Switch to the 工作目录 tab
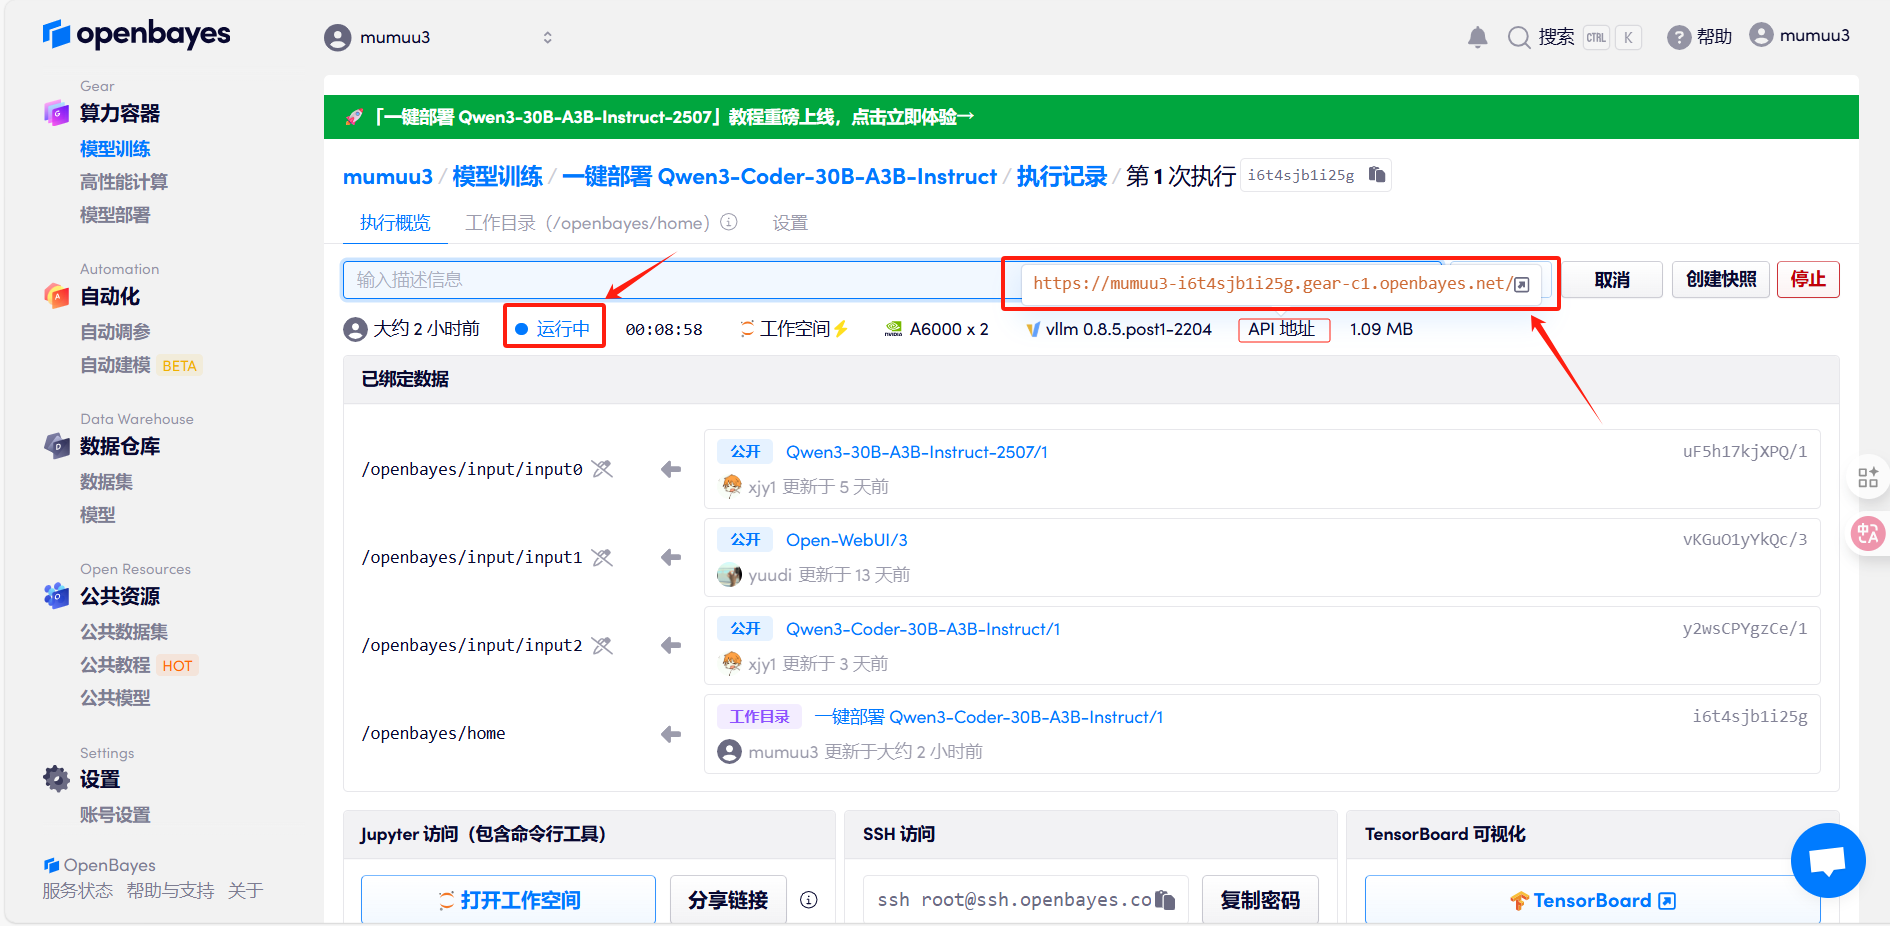 500,222
